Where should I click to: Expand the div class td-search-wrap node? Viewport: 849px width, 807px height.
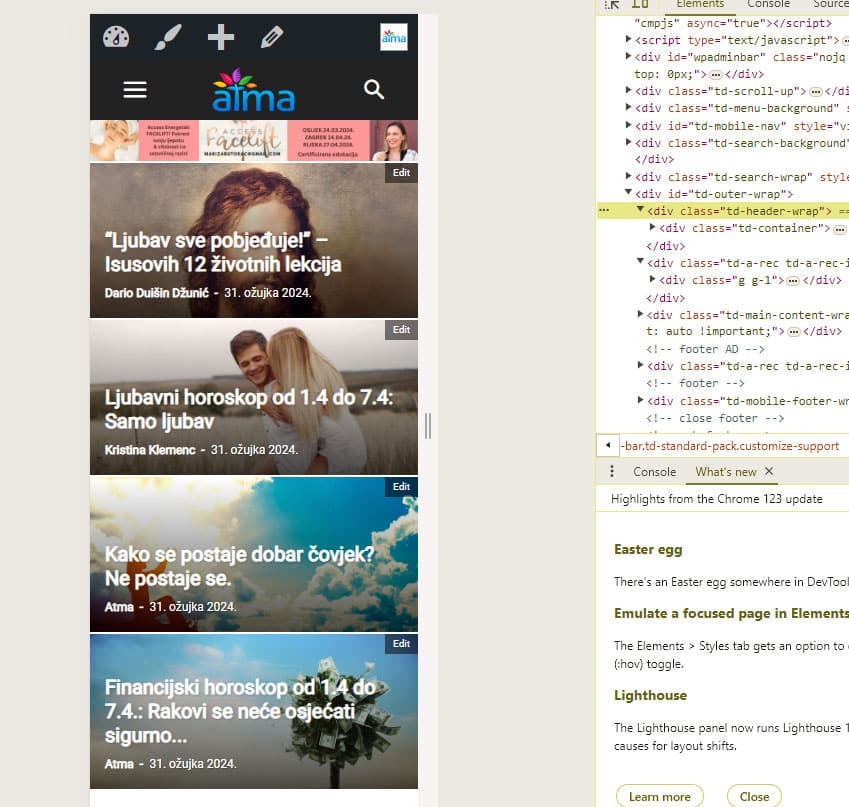tap(628, 176)
